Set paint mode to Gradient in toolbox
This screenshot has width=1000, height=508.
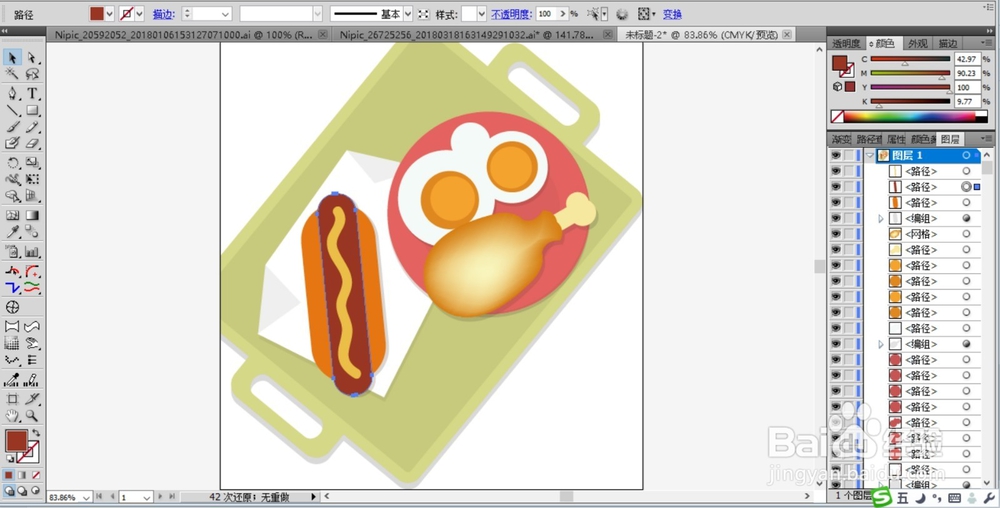[22, 475]
